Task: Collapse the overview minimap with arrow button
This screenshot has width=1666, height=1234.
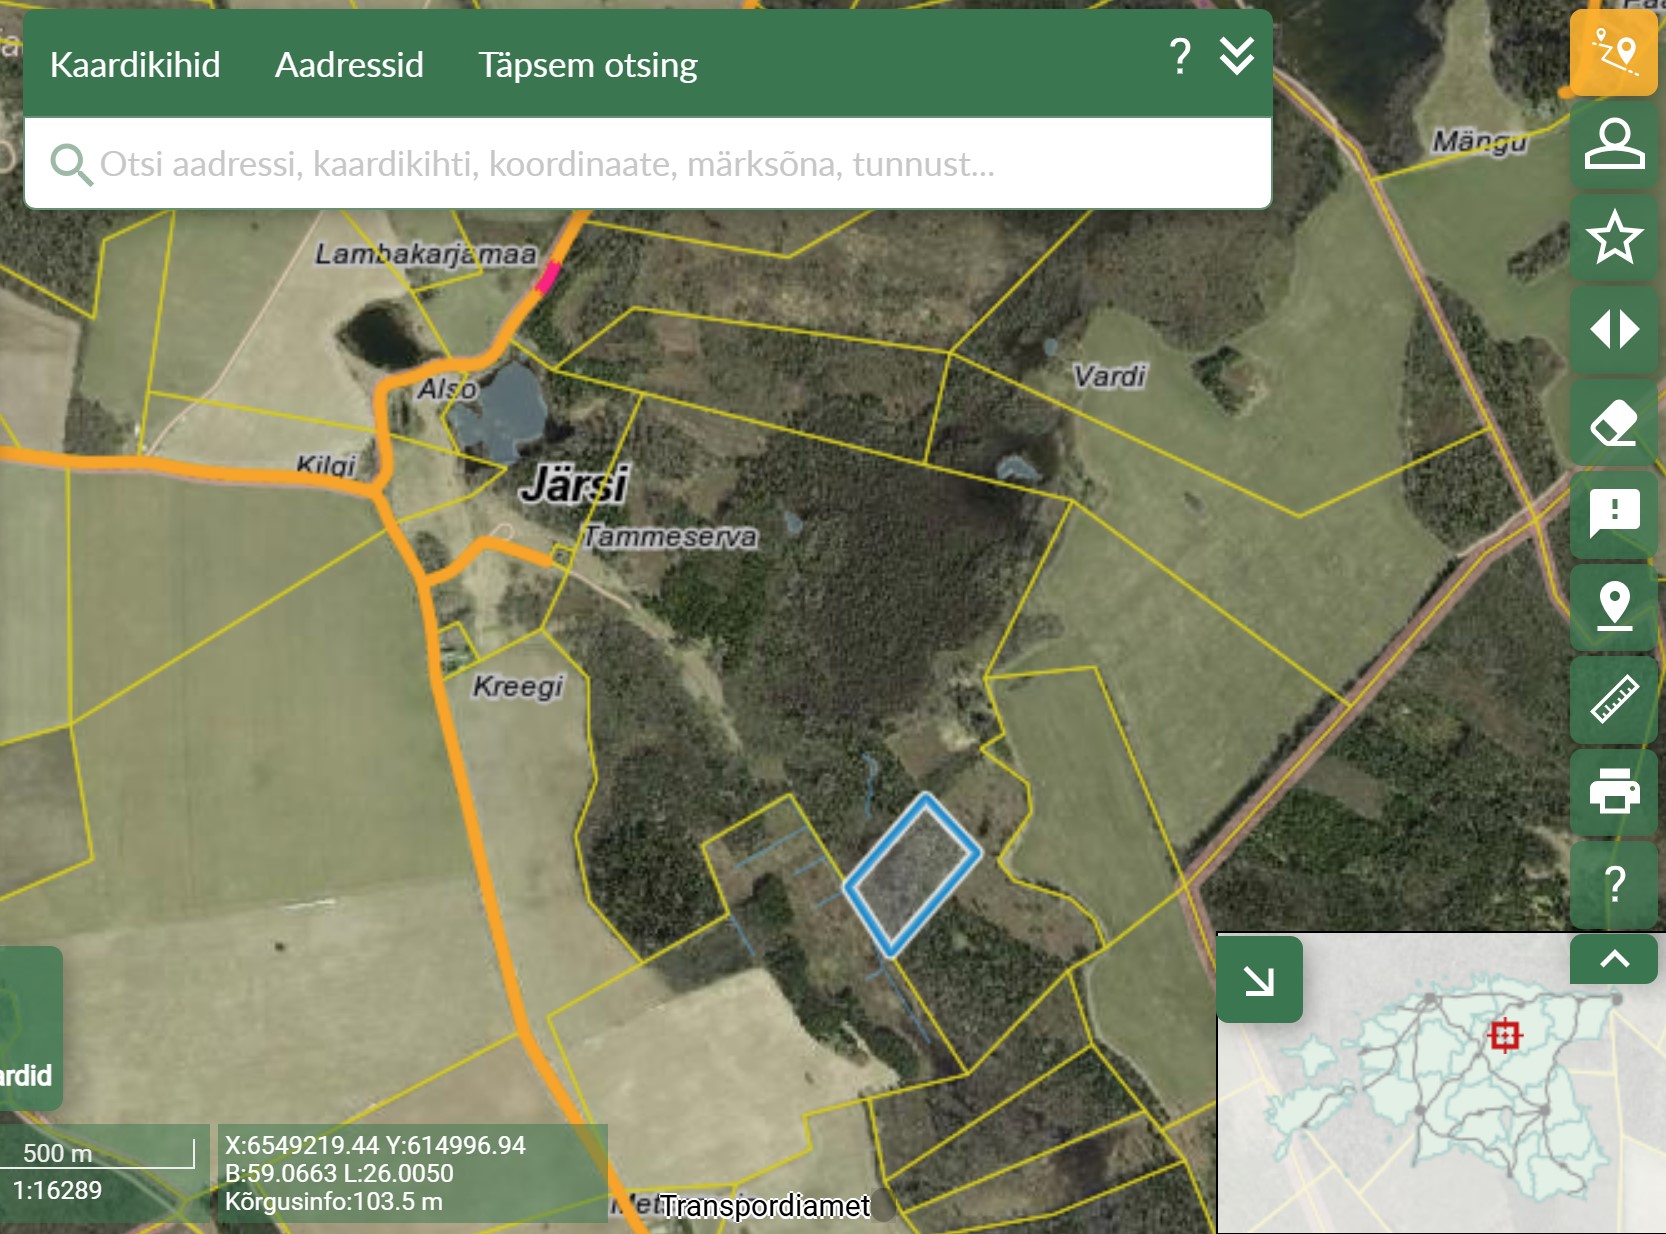Action: coord(1259,980)
